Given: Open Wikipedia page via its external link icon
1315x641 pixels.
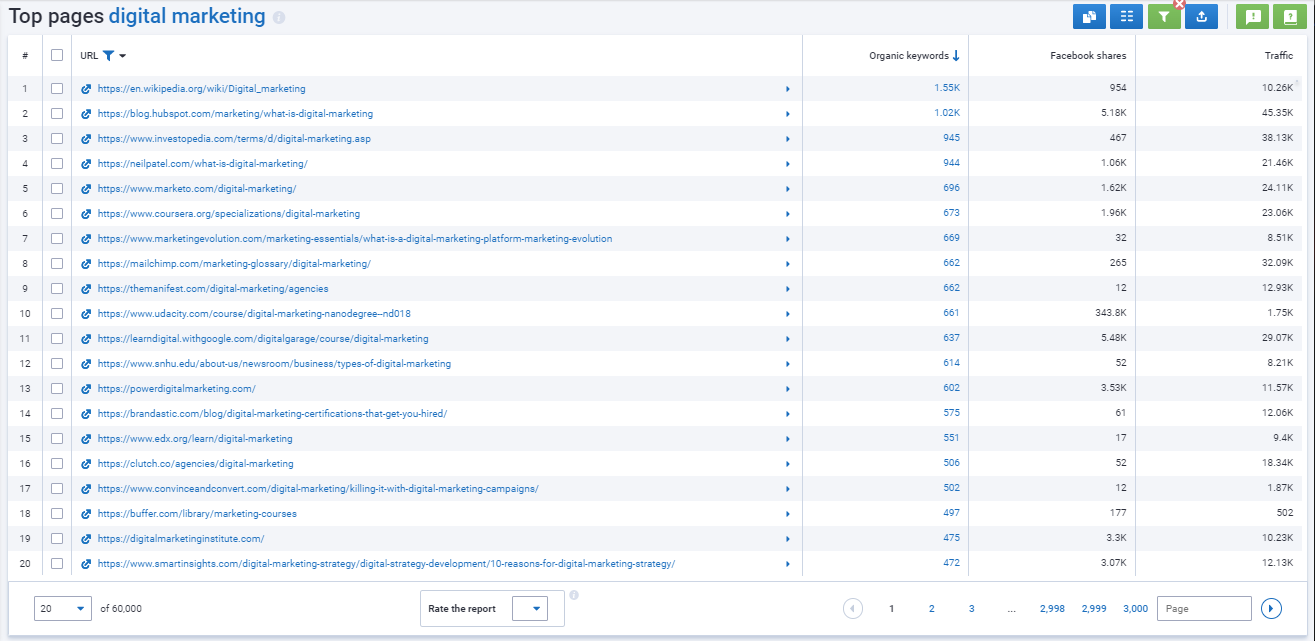Looking at the screenshot, I should (86, 88).
